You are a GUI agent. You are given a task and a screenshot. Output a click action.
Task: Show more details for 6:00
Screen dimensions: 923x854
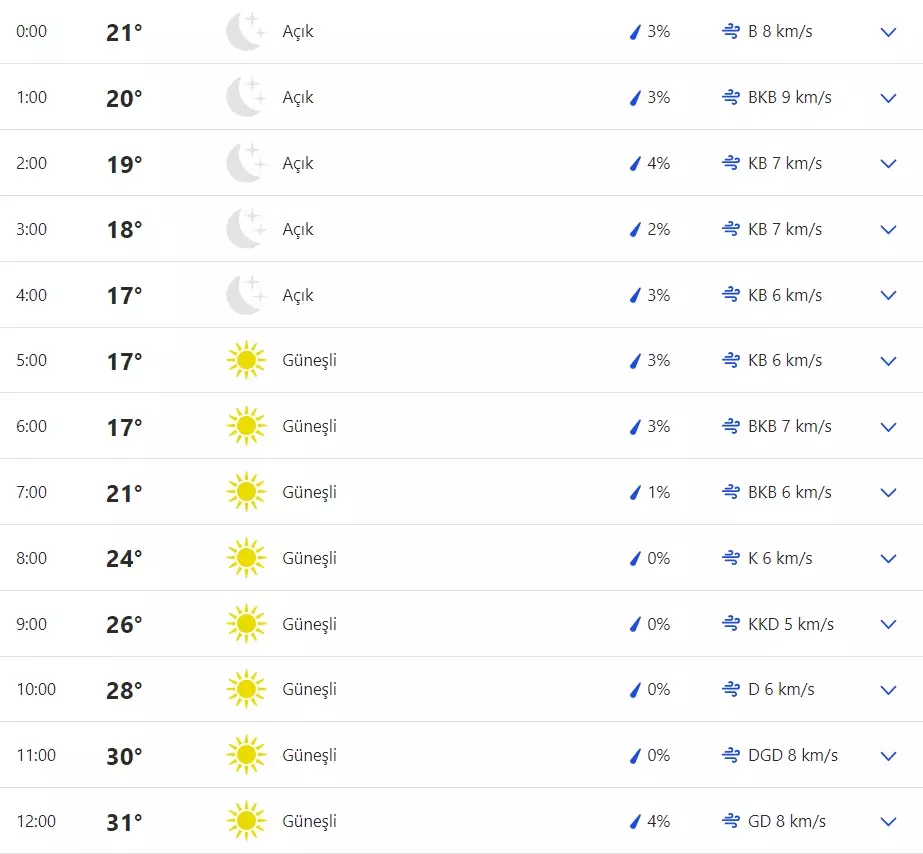tap(888, 427)
